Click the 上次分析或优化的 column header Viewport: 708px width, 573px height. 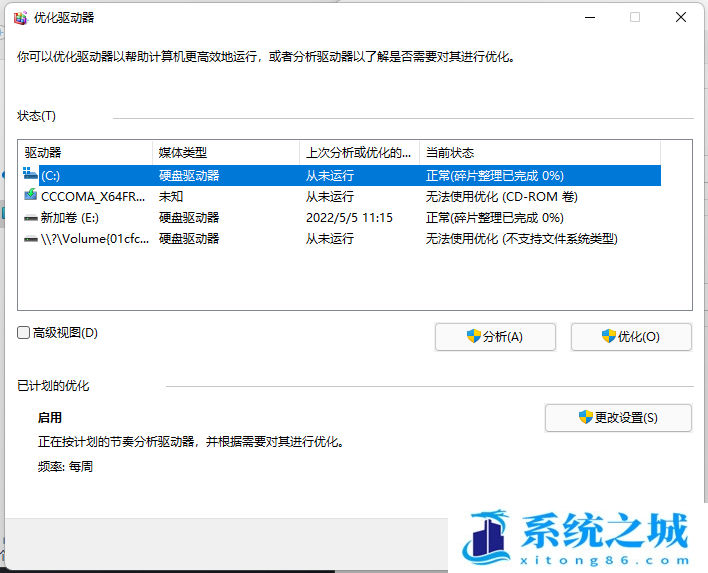pyautogui.click(x=358, y=153)
